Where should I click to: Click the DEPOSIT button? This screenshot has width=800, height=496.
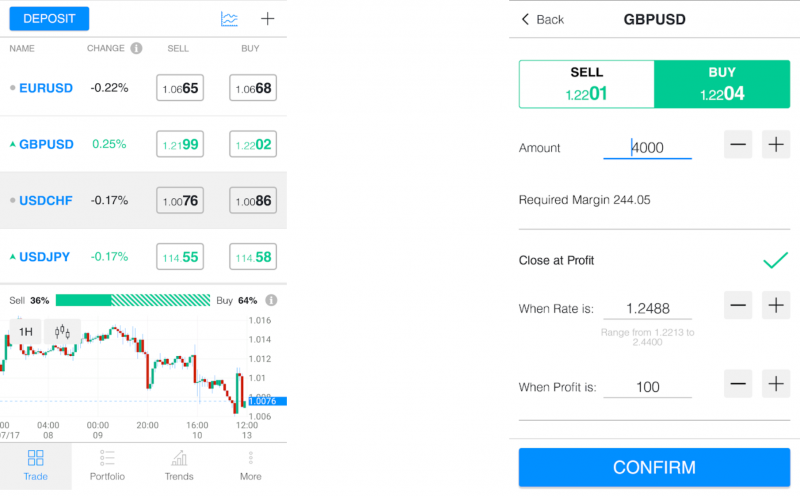pyautogui.click(x=49, y=19)
